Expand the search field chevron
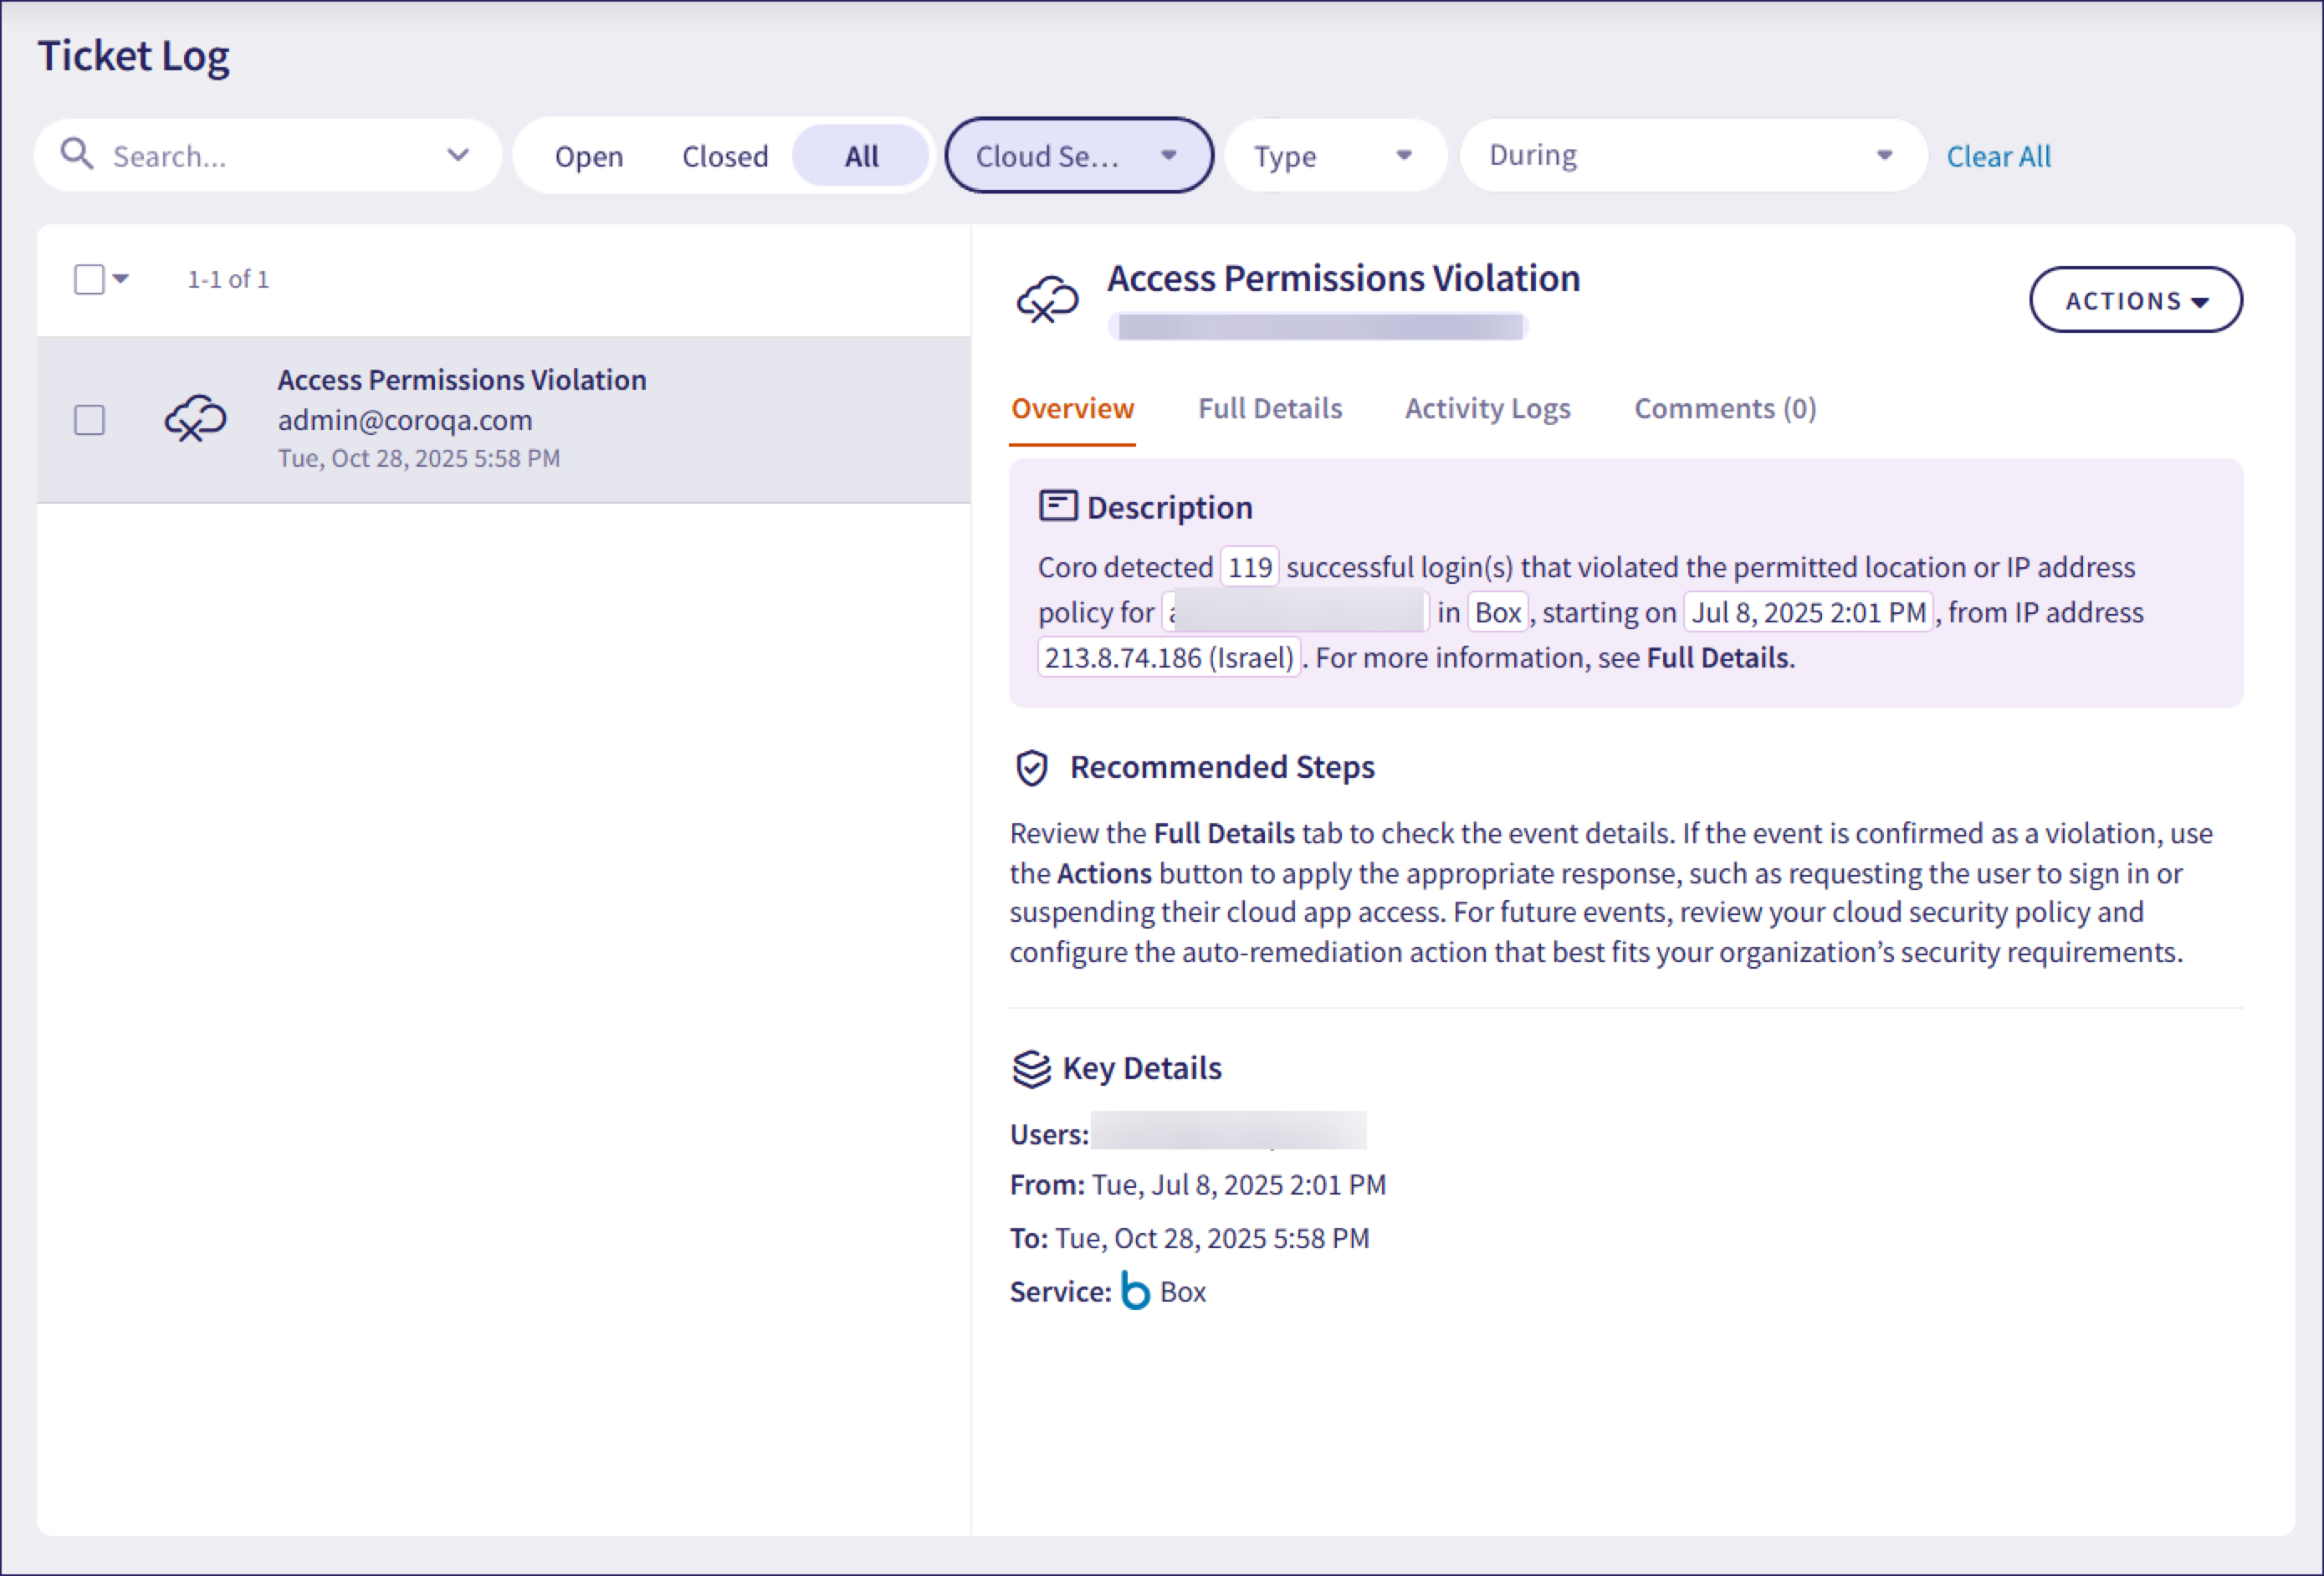 (458, 155)
